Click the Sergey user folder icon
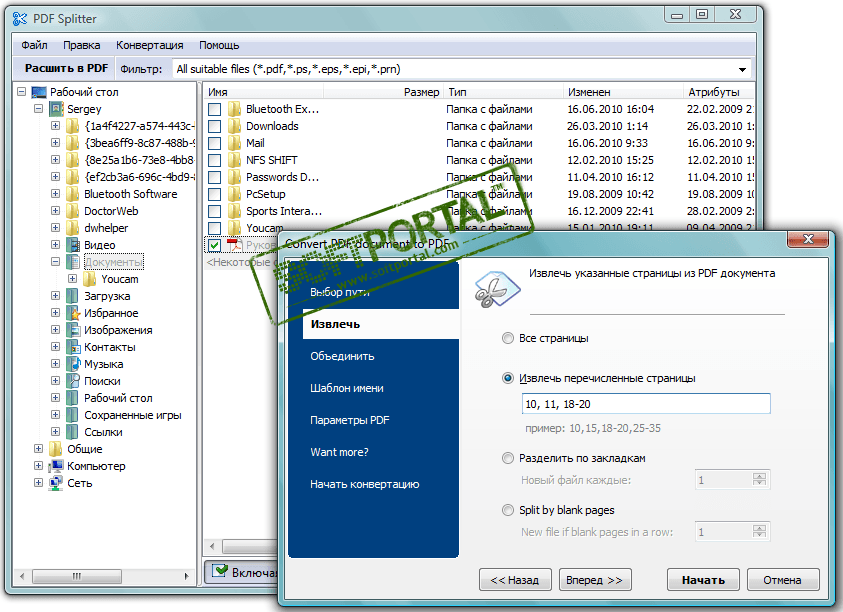The image size is (843, 612). tap(56, 109)
